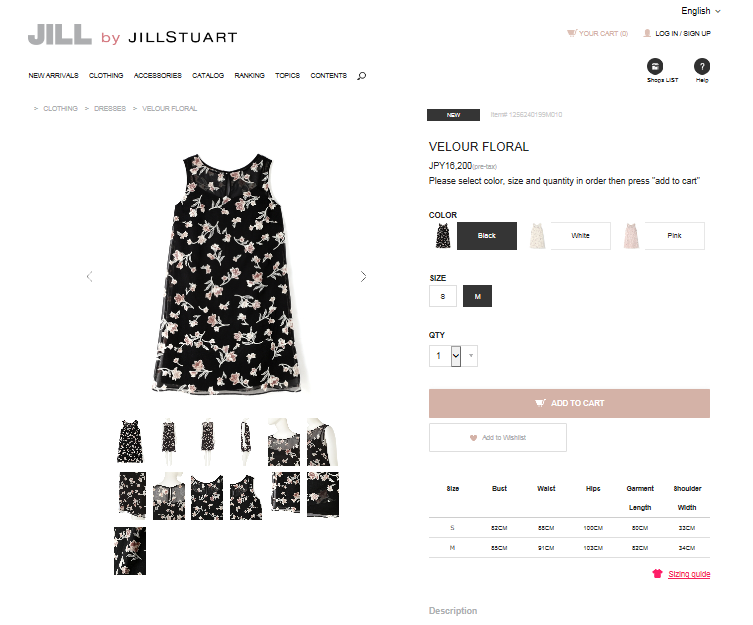Screen dimensions: 753x625
Task: Select the Pink dress color swatch
Action: pos(631,235)
